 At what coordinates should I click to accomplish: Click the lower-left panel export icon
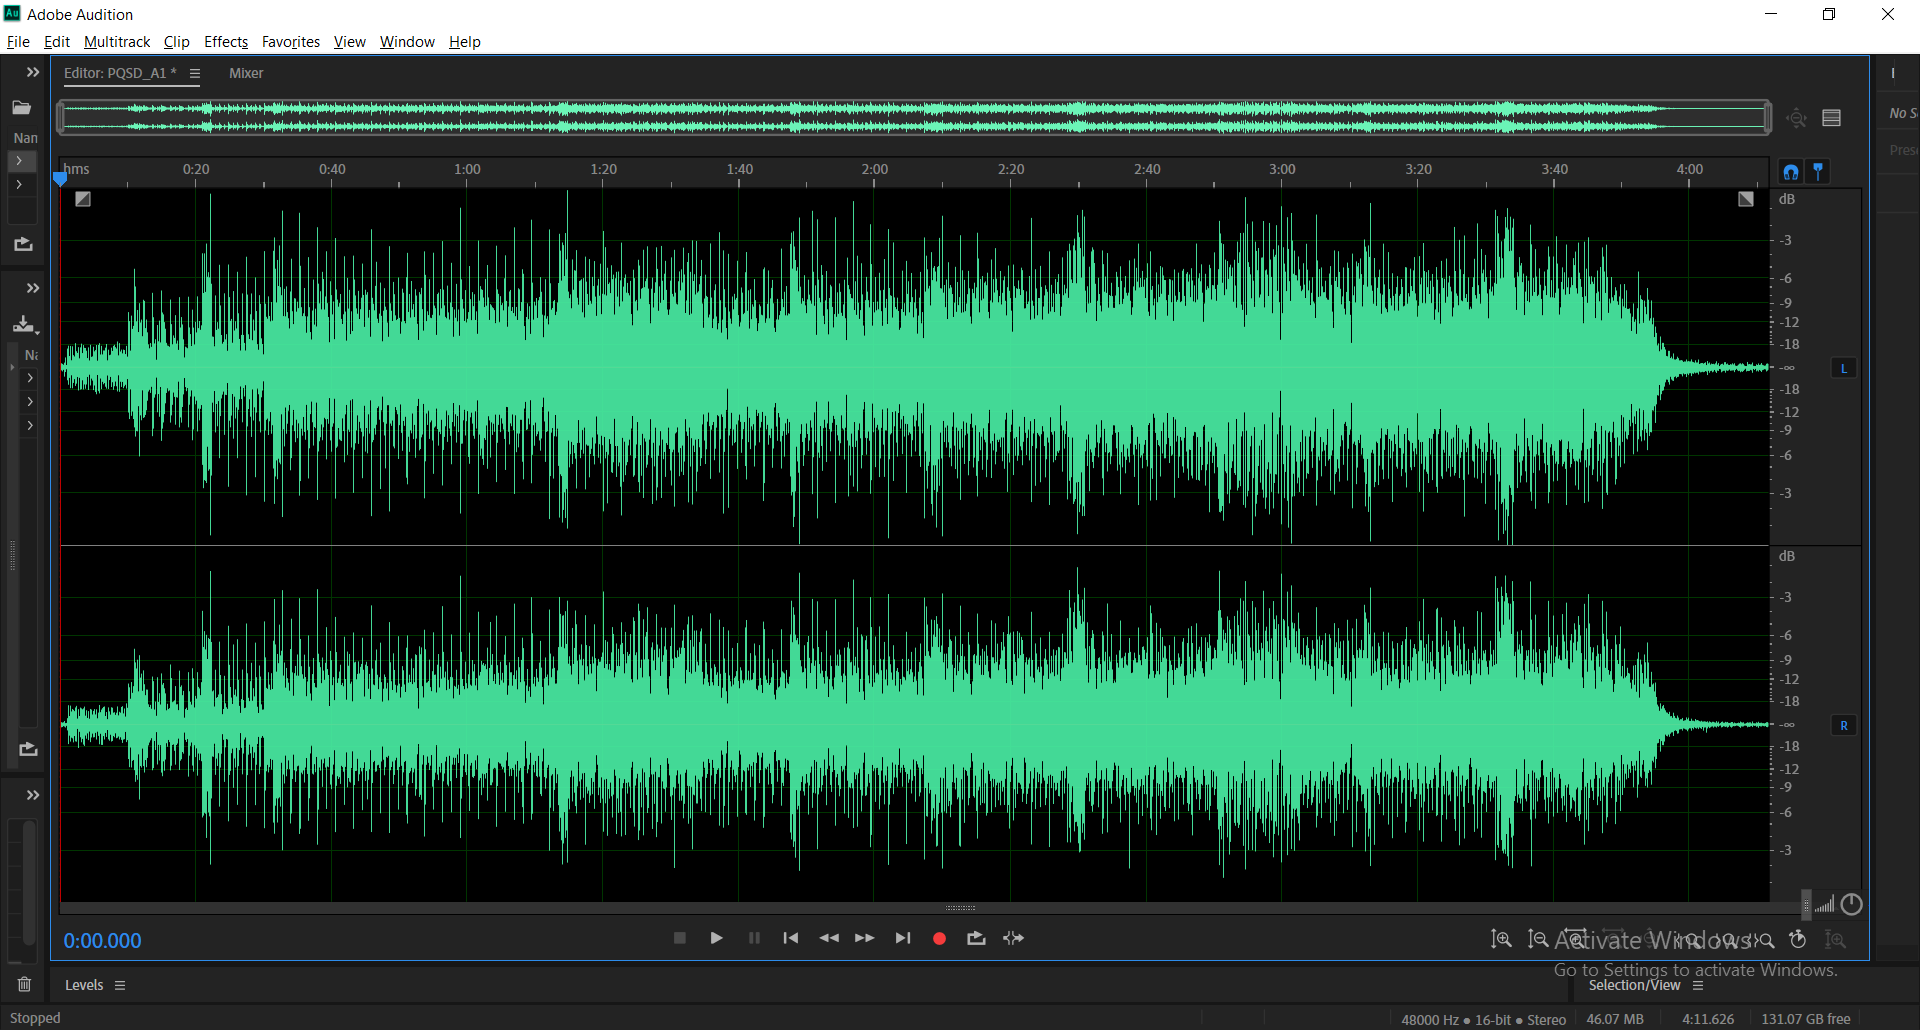pos(28,749)
